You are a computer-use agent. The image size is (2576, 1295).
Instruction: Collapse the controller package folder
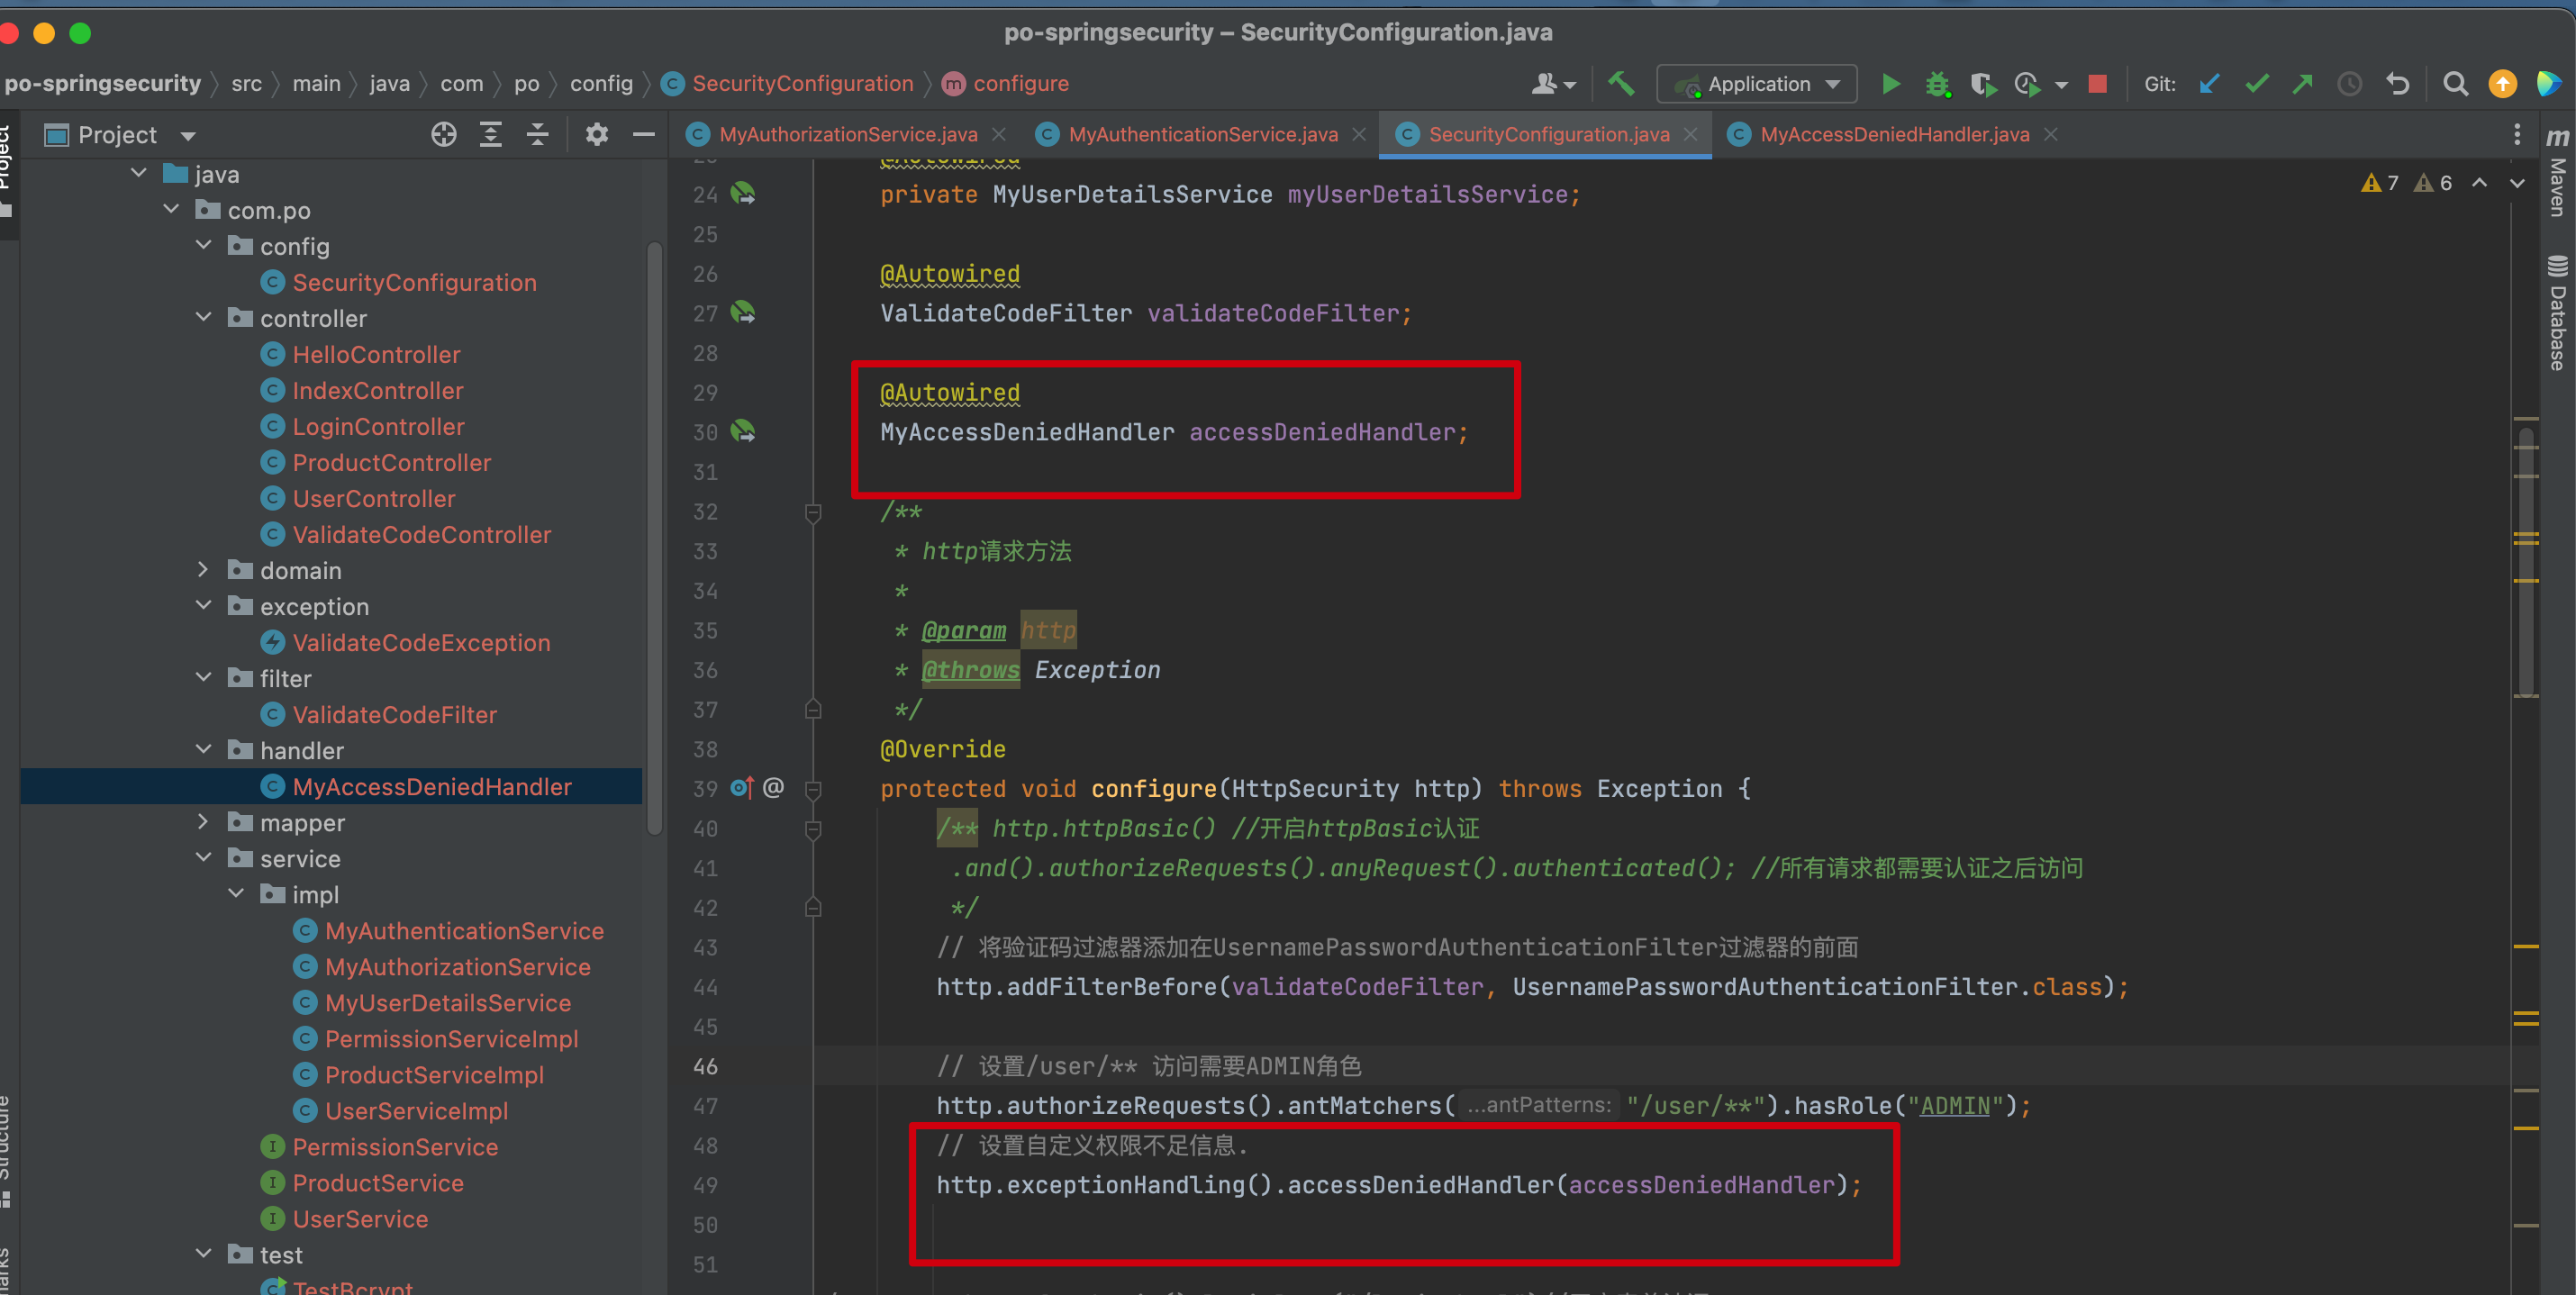click(x=203, y=318)
